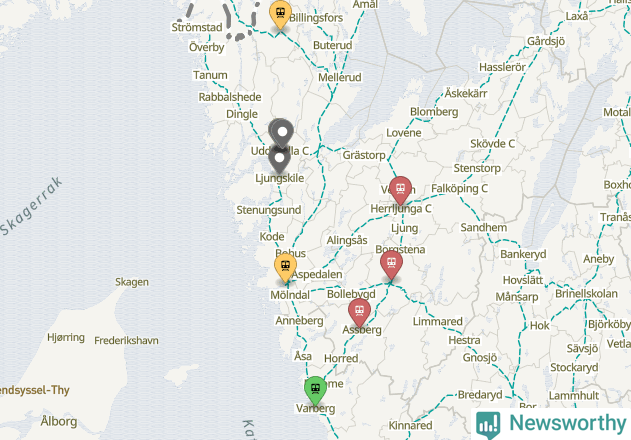631x440 pixels.
Task: Click the green train marker at Varberg
Action: pos(316,390)
